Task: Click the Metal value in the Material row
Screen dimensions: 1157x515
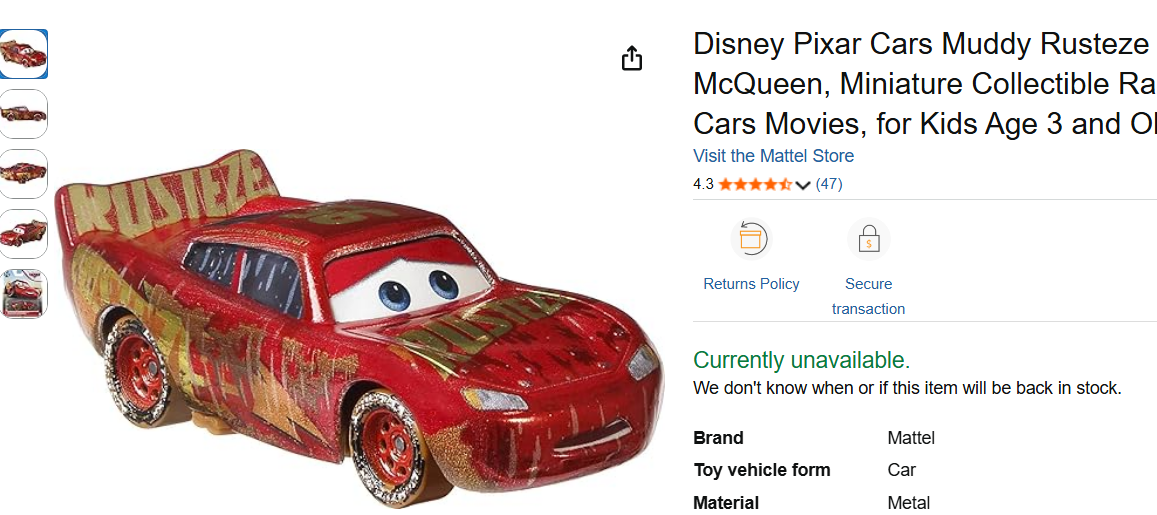Action: pos(908,503)
